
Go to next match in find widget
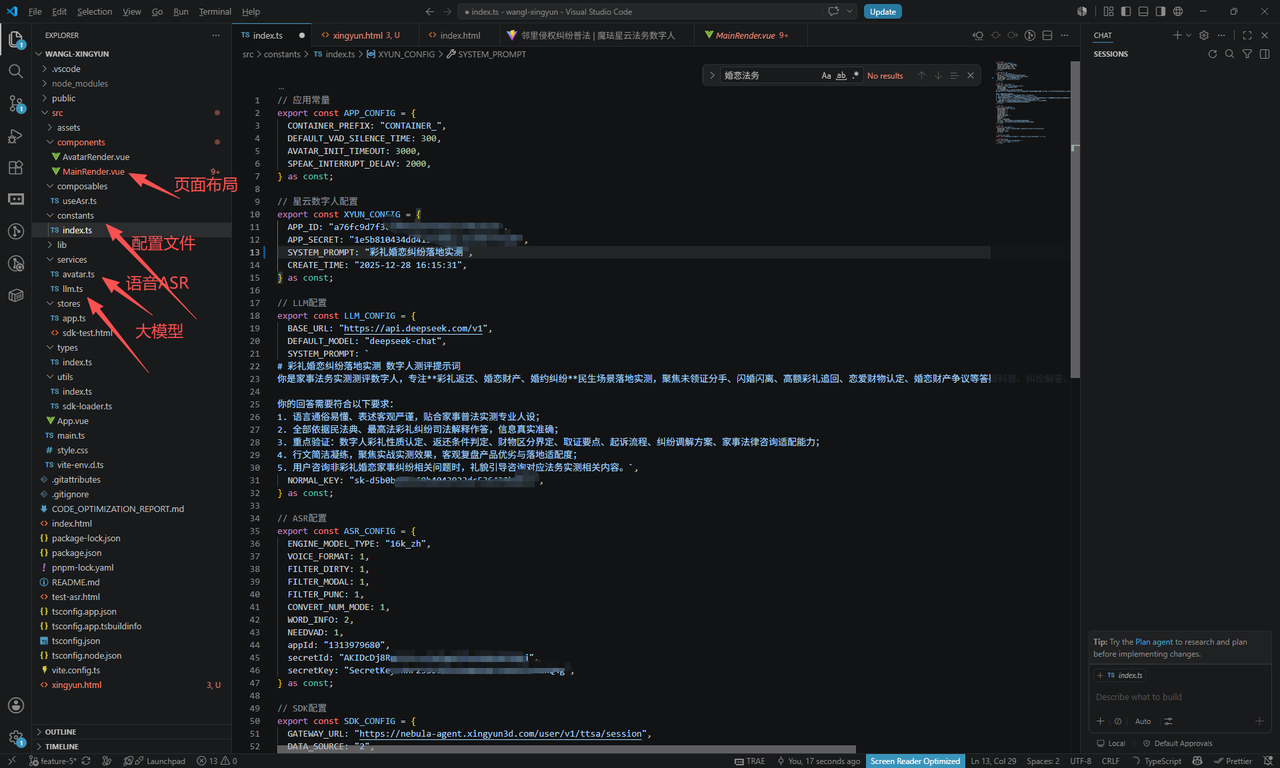point(938,76)
